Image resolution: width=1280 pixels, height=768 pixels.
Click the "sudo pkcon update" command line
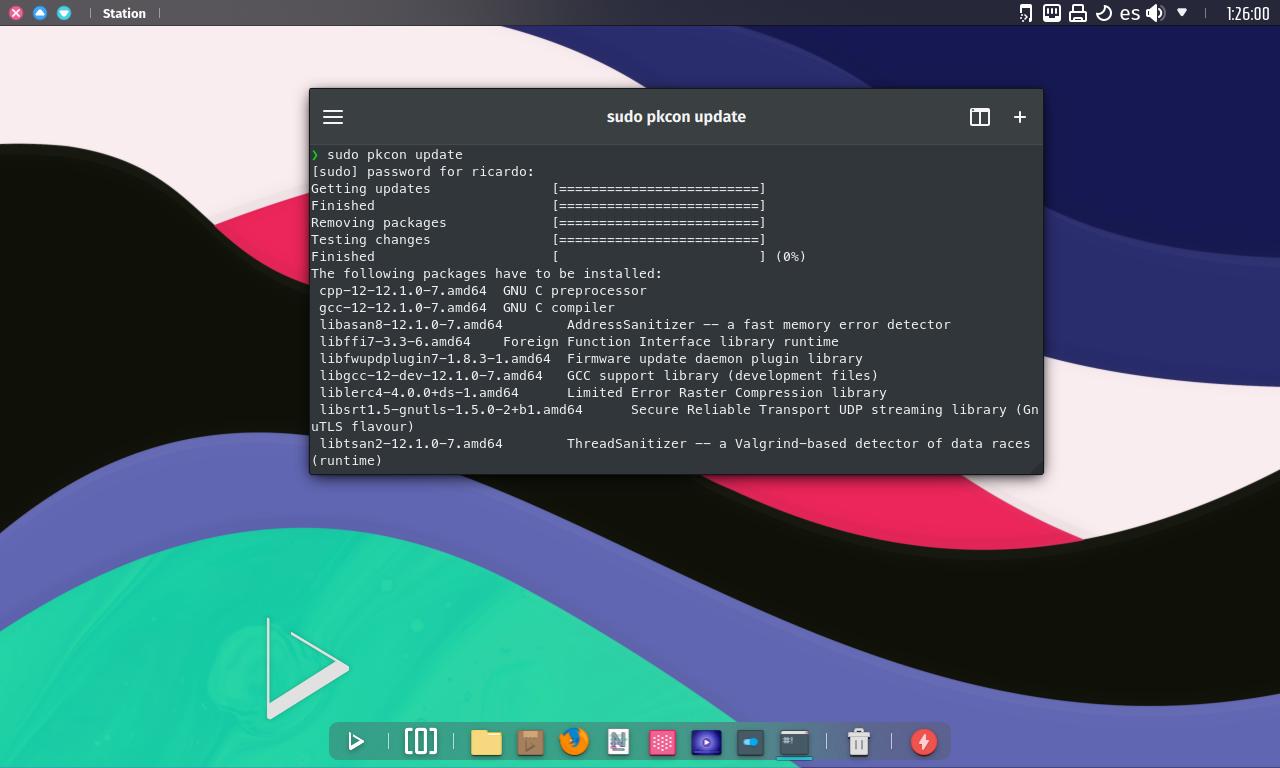point(395,155)
